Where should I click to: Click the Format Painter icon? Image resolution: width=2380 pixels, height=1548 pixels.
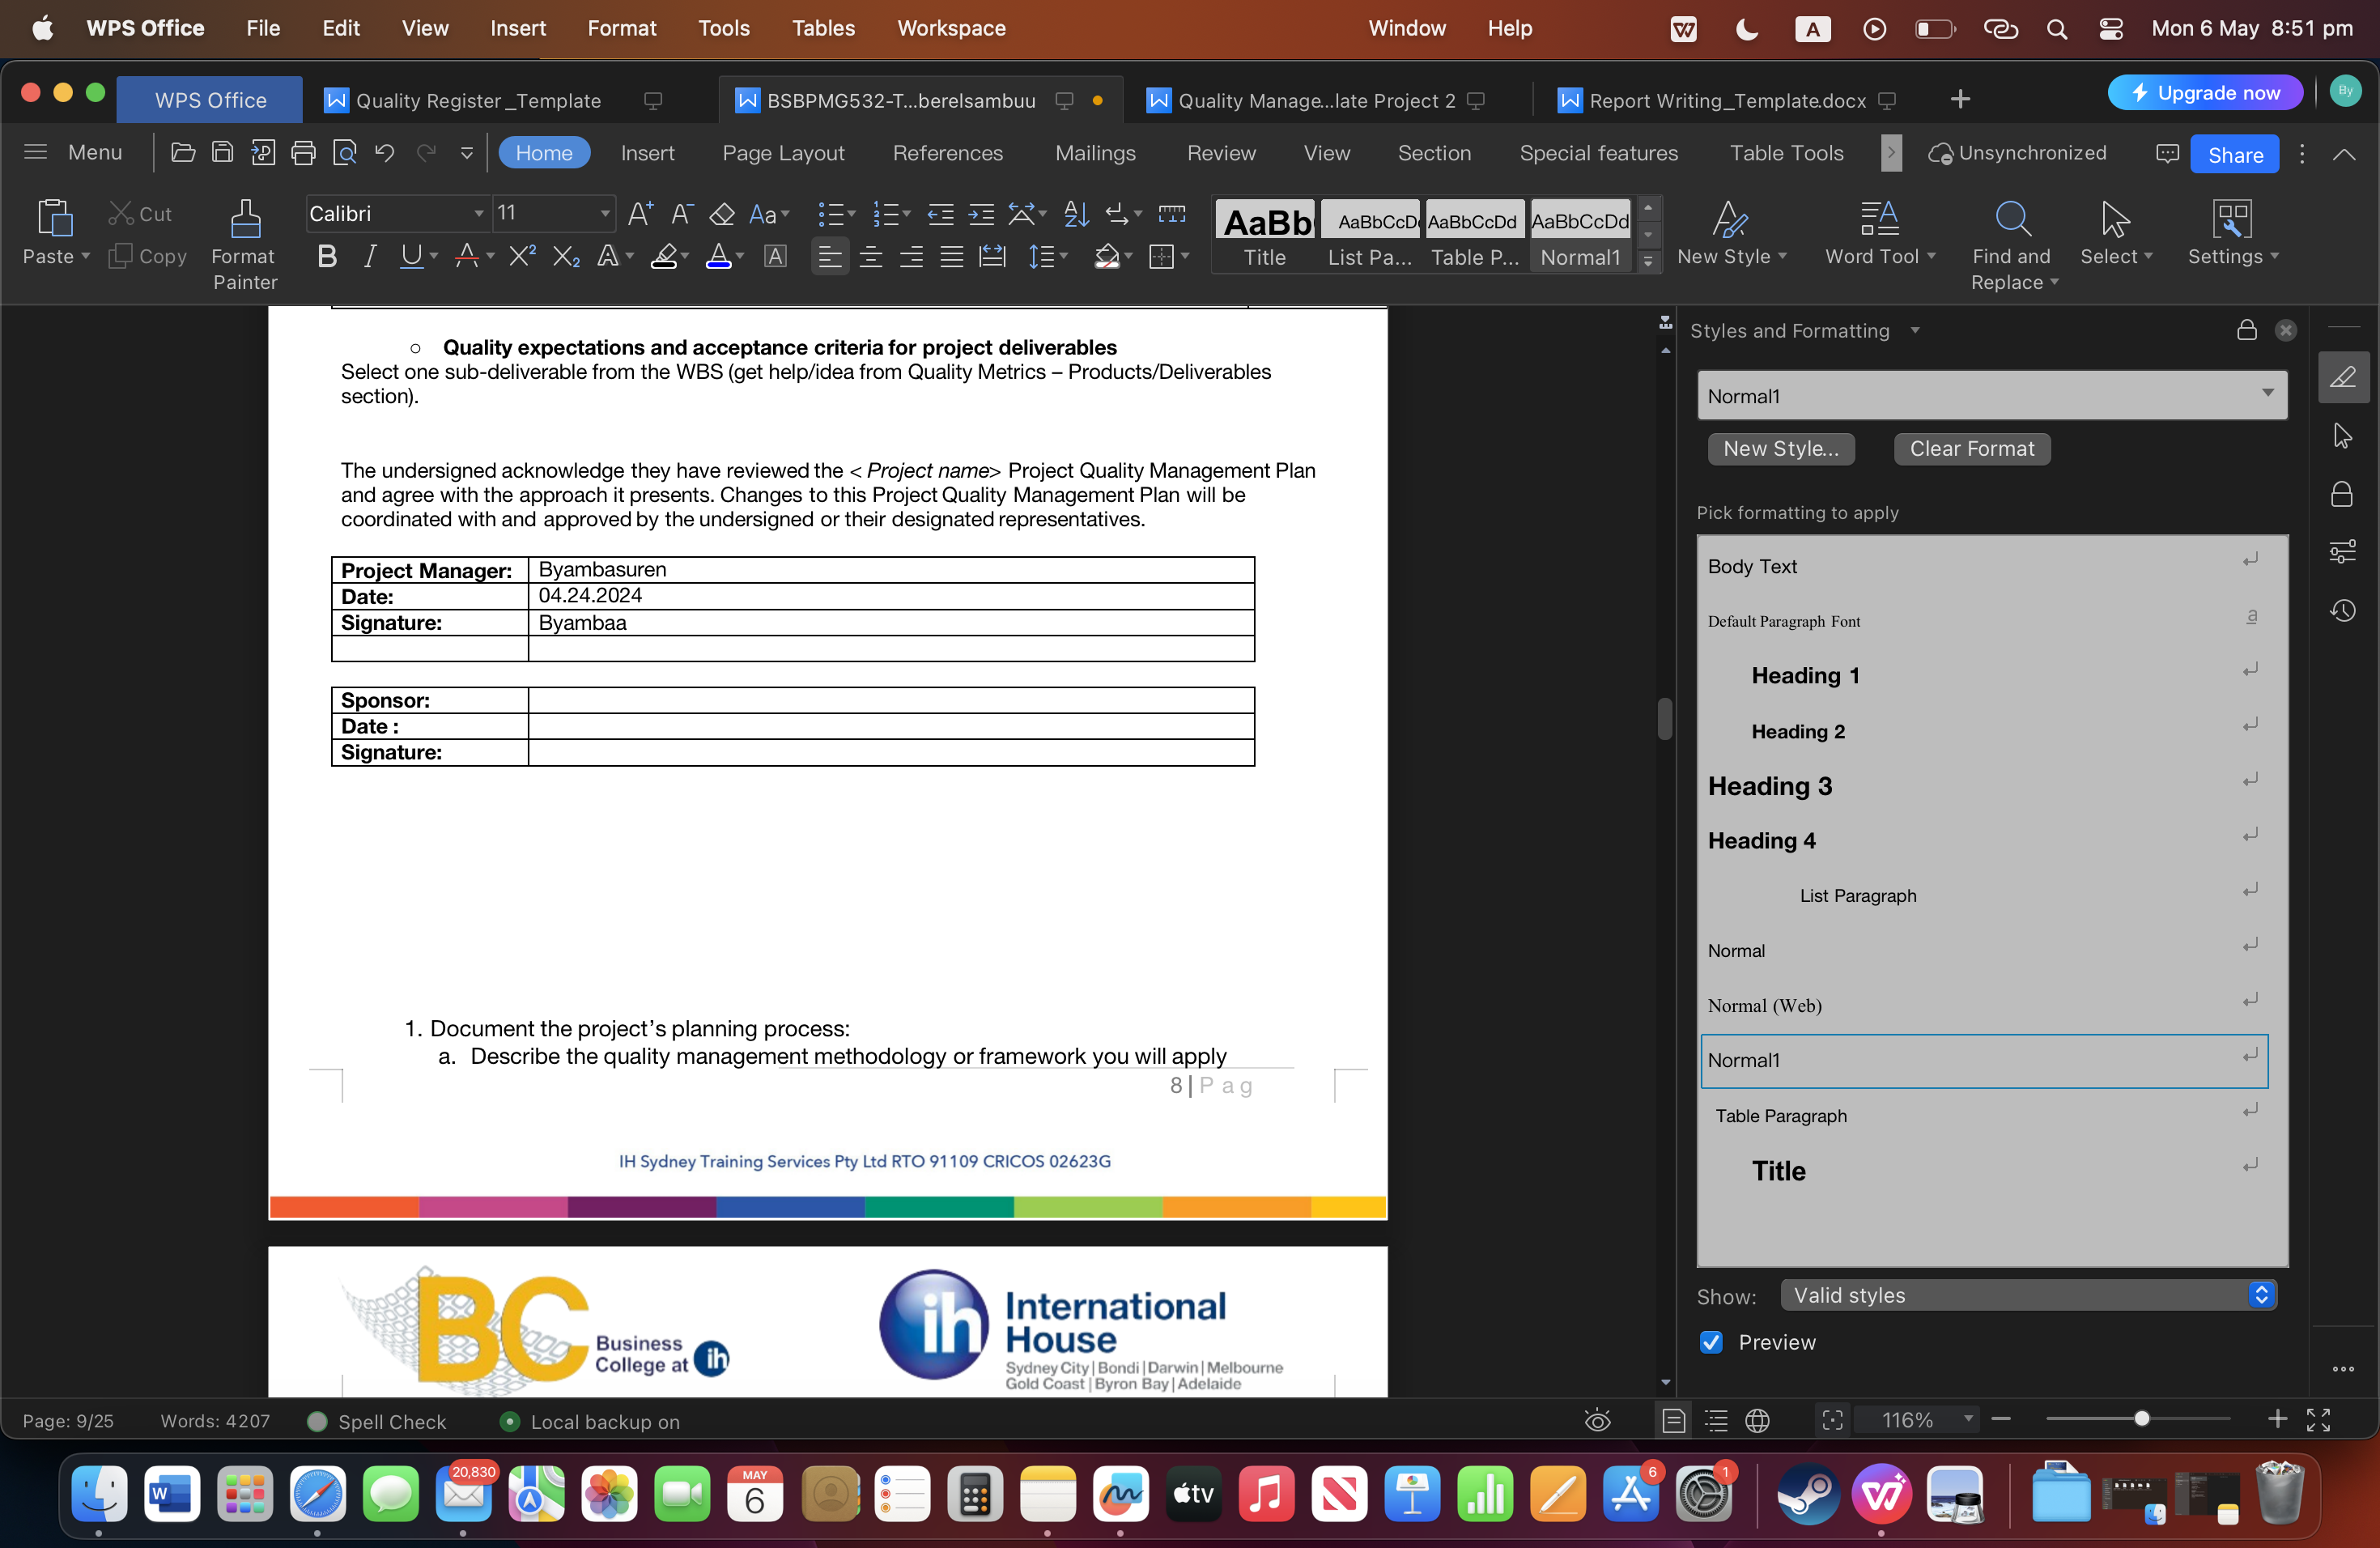click(x=245, y=219)
